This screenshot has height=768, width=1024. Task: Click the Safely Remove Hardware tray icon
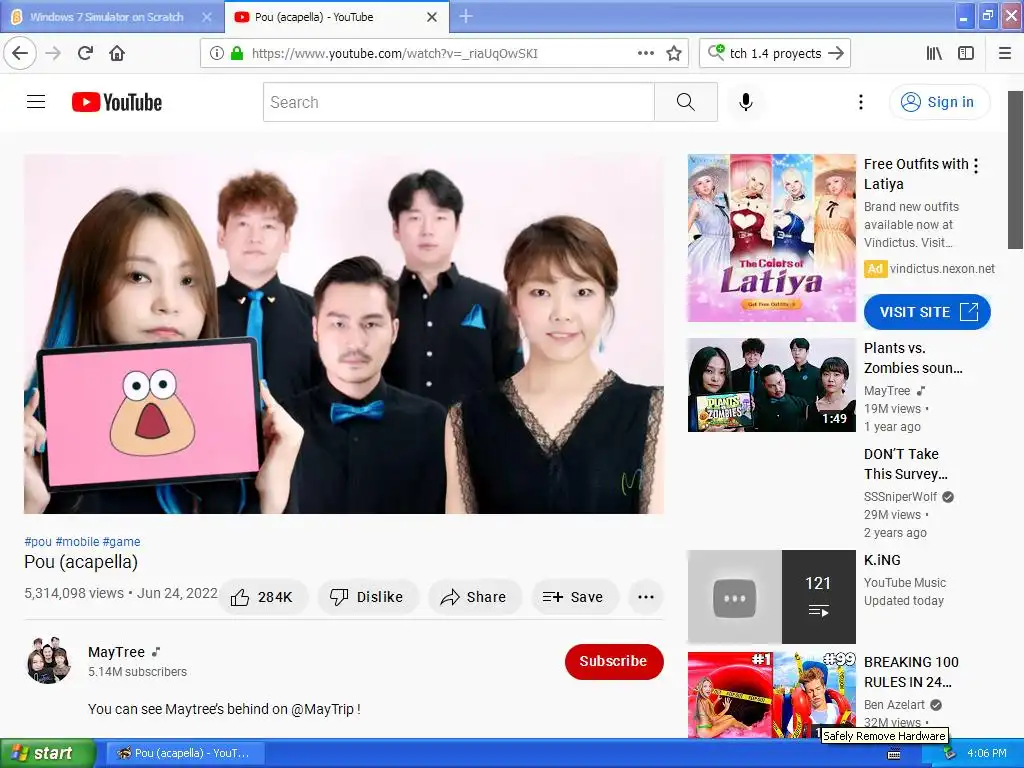[949, 753]
